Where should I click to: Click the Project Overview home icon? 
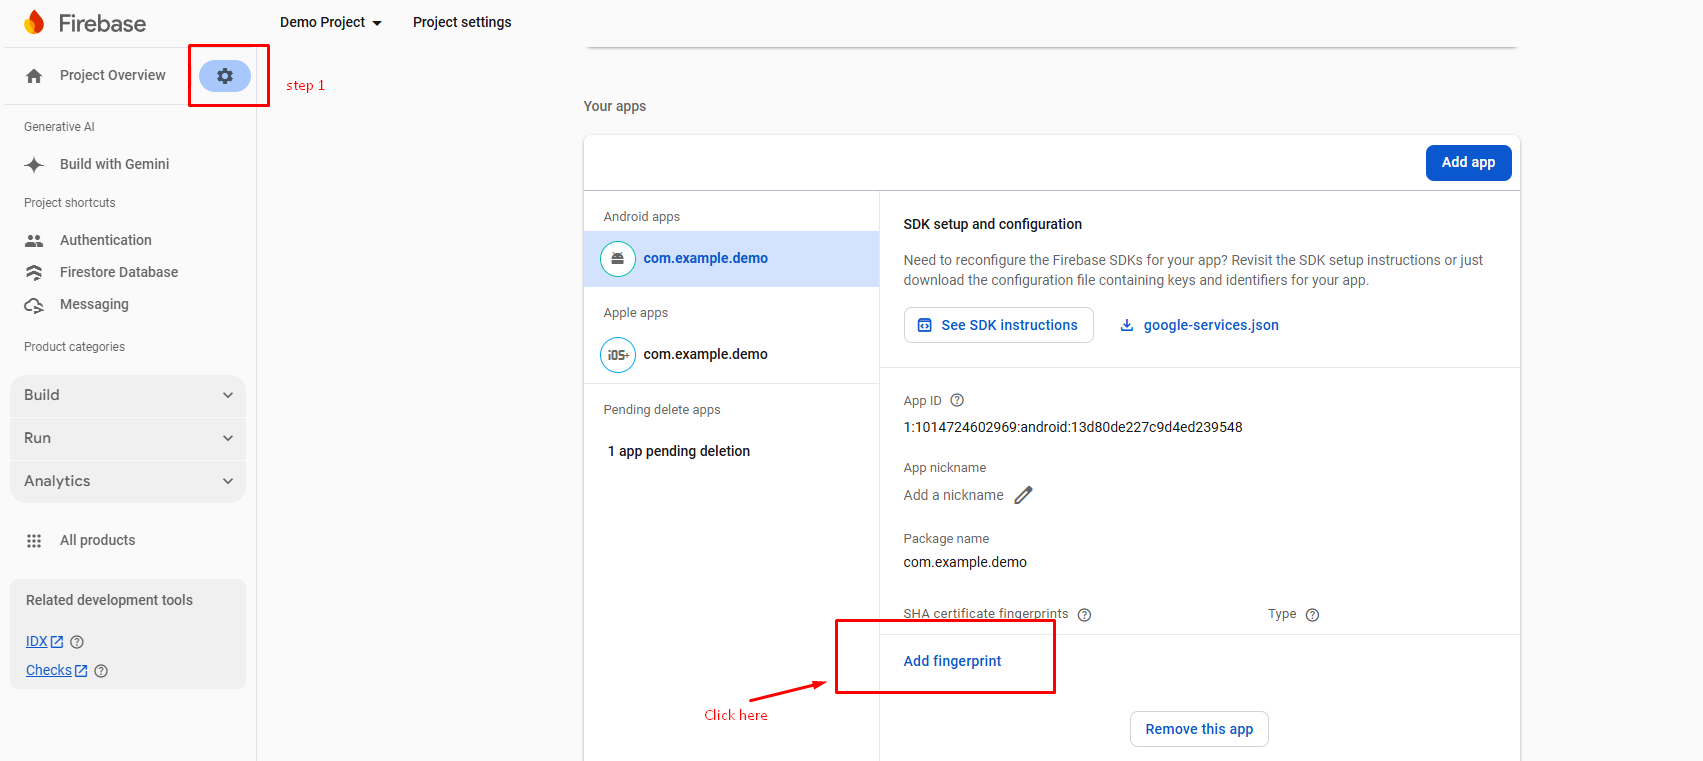[x=34, y=76]
